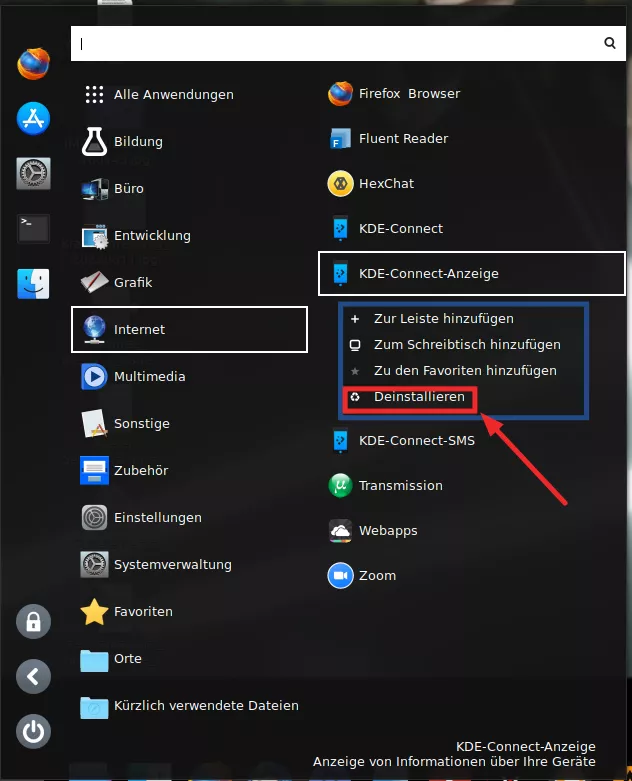Click the power off button

[x=33, y=731]
